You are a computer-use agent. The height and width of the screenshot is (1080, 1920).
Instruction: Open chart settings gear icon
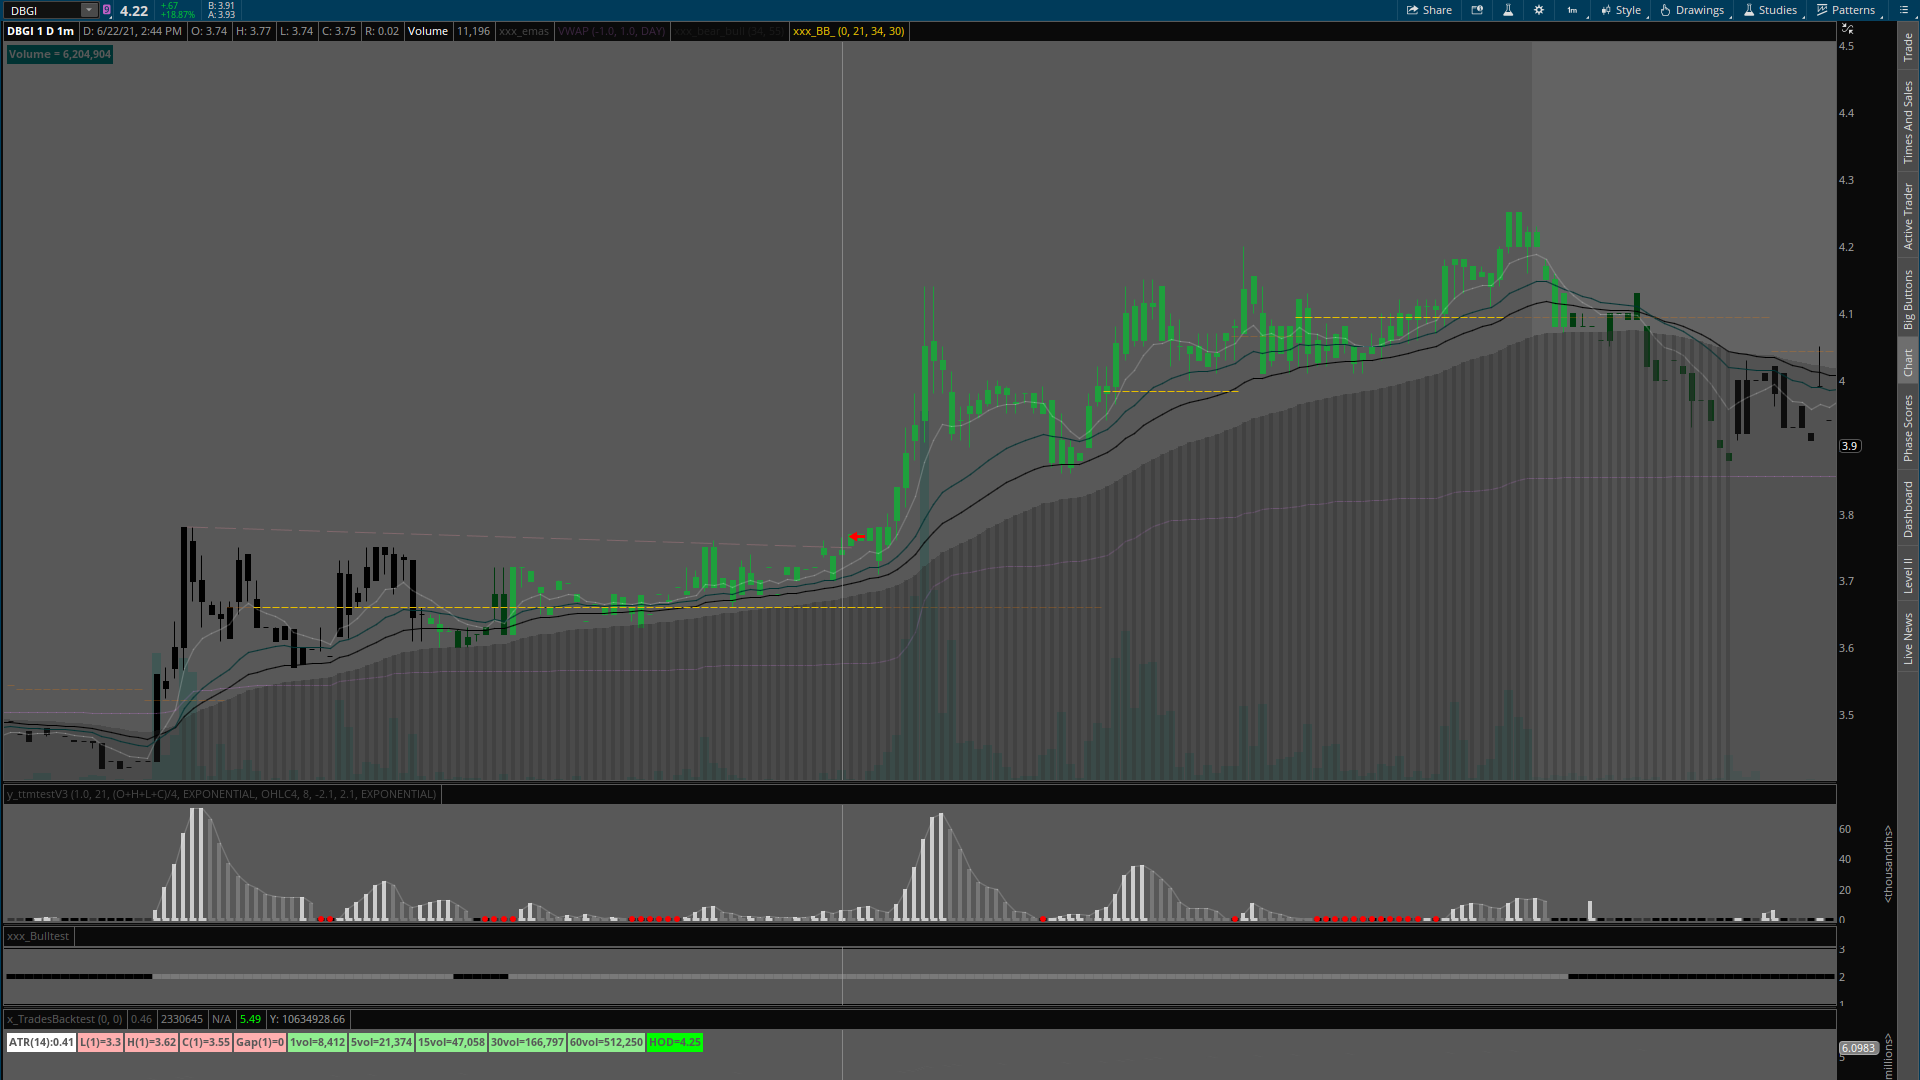click(x=1539, y=10)
